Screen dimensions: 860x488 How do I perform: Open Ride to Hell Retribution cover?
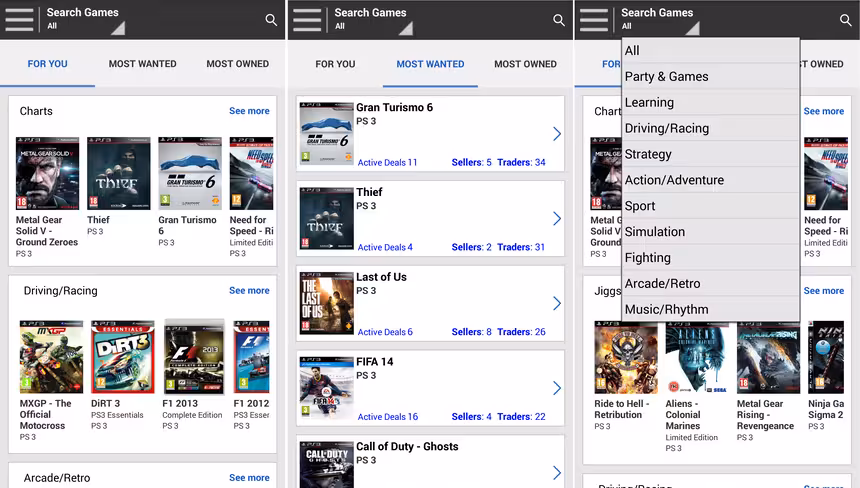click(626, 358)
